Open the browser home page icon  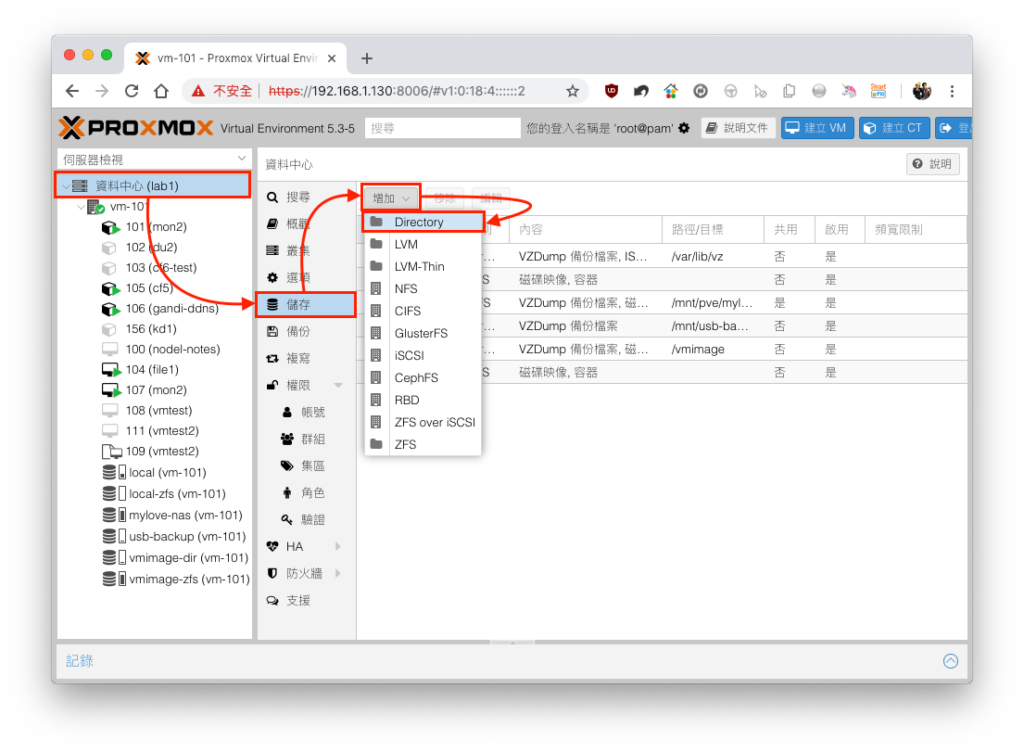[x=161, y=91]
